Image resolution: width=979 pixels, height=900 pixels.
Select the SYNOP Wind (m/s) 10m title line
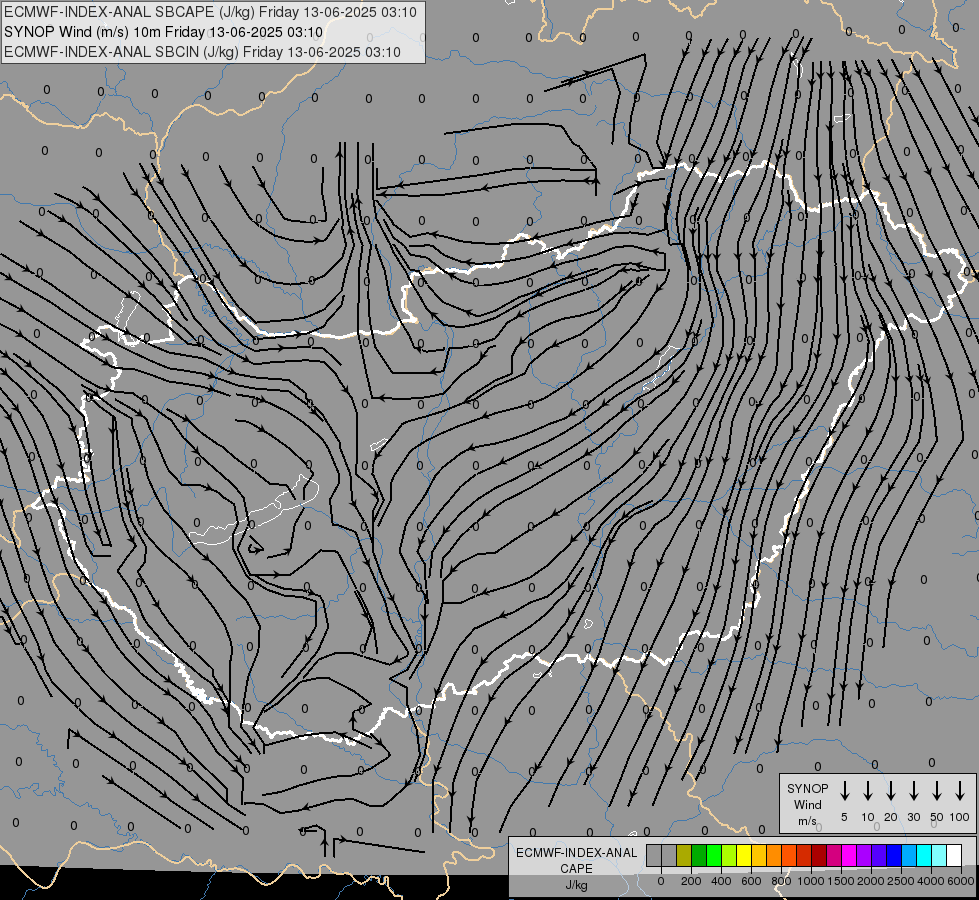(x=164, y=32)
